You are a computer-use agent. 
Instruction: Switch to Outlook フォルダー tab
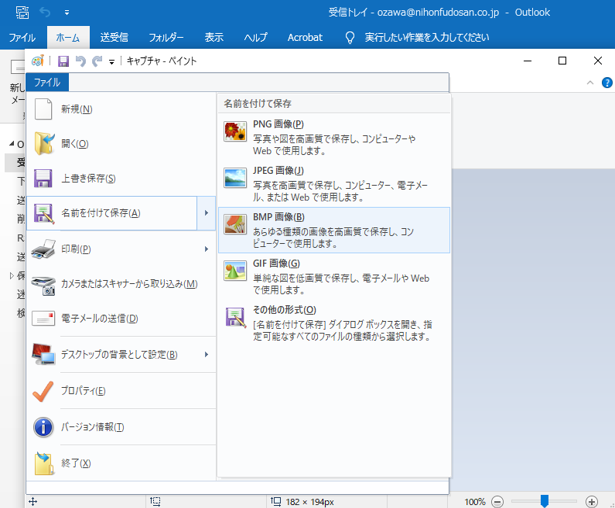[166, 38]
